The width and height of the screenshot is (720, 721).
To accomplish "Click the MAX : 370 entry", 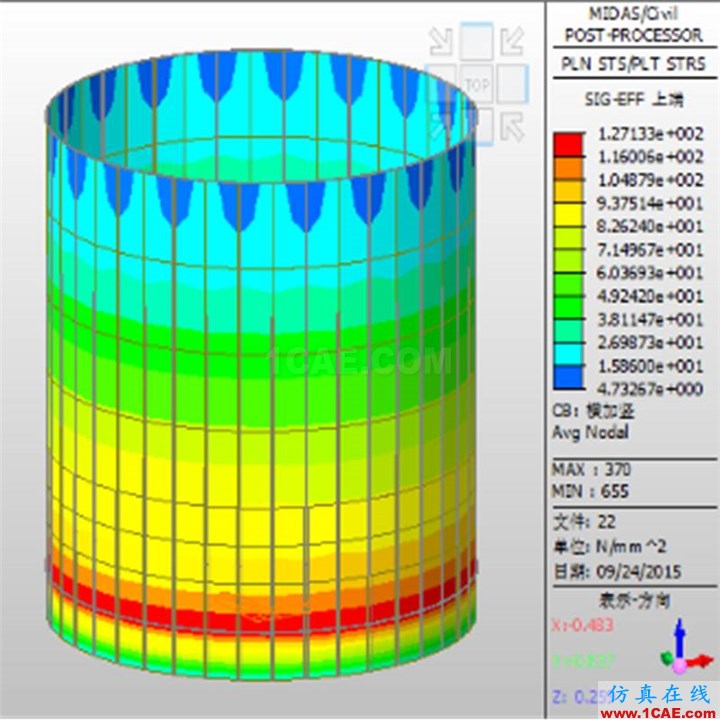I will (x=591, y=469).
